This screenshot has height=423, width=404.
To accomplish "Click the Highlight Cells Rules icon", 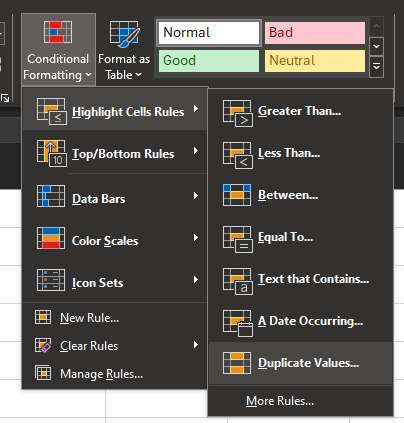I will (x=51, y=111).
